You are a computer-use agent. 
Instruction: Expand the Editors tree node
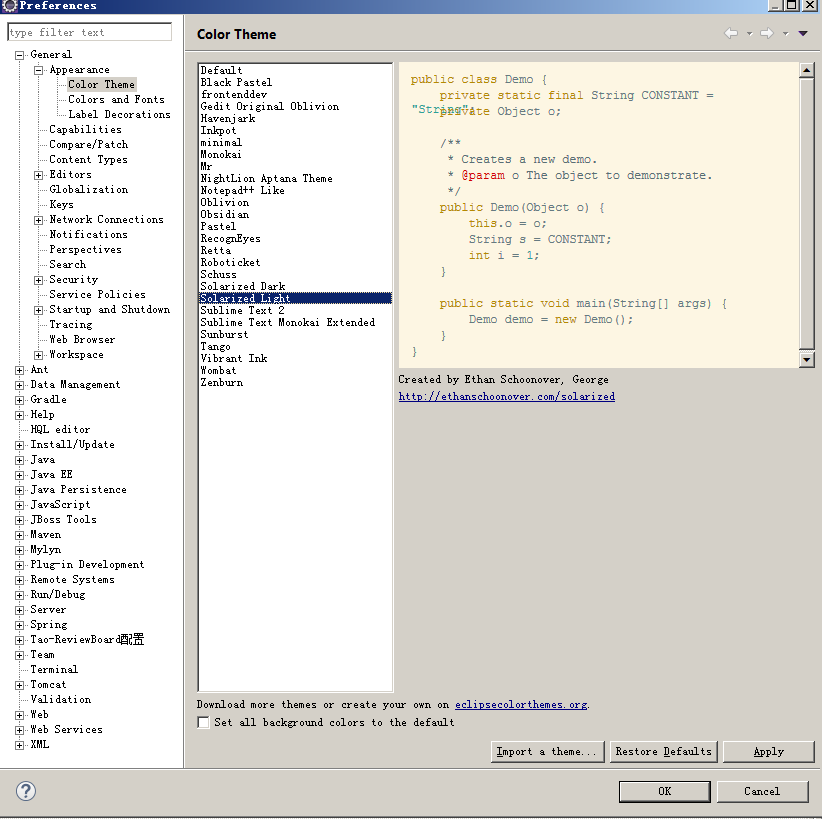coord(39,175)
